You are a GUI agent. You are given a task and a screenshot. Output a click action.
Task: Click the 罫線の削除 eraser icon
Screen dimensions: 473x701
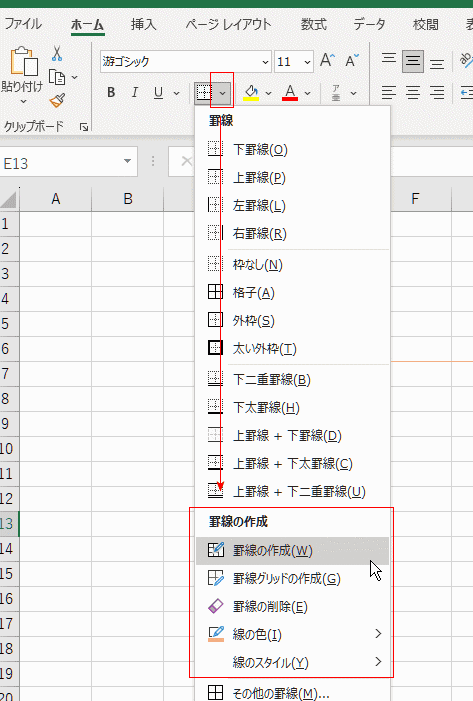[x=215, y=606]
